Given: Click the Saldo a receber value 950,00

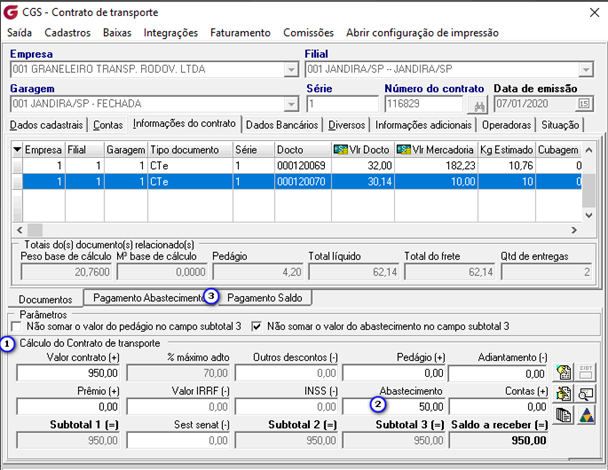Looking at the screenshot, I should click(x=499, y=441).
